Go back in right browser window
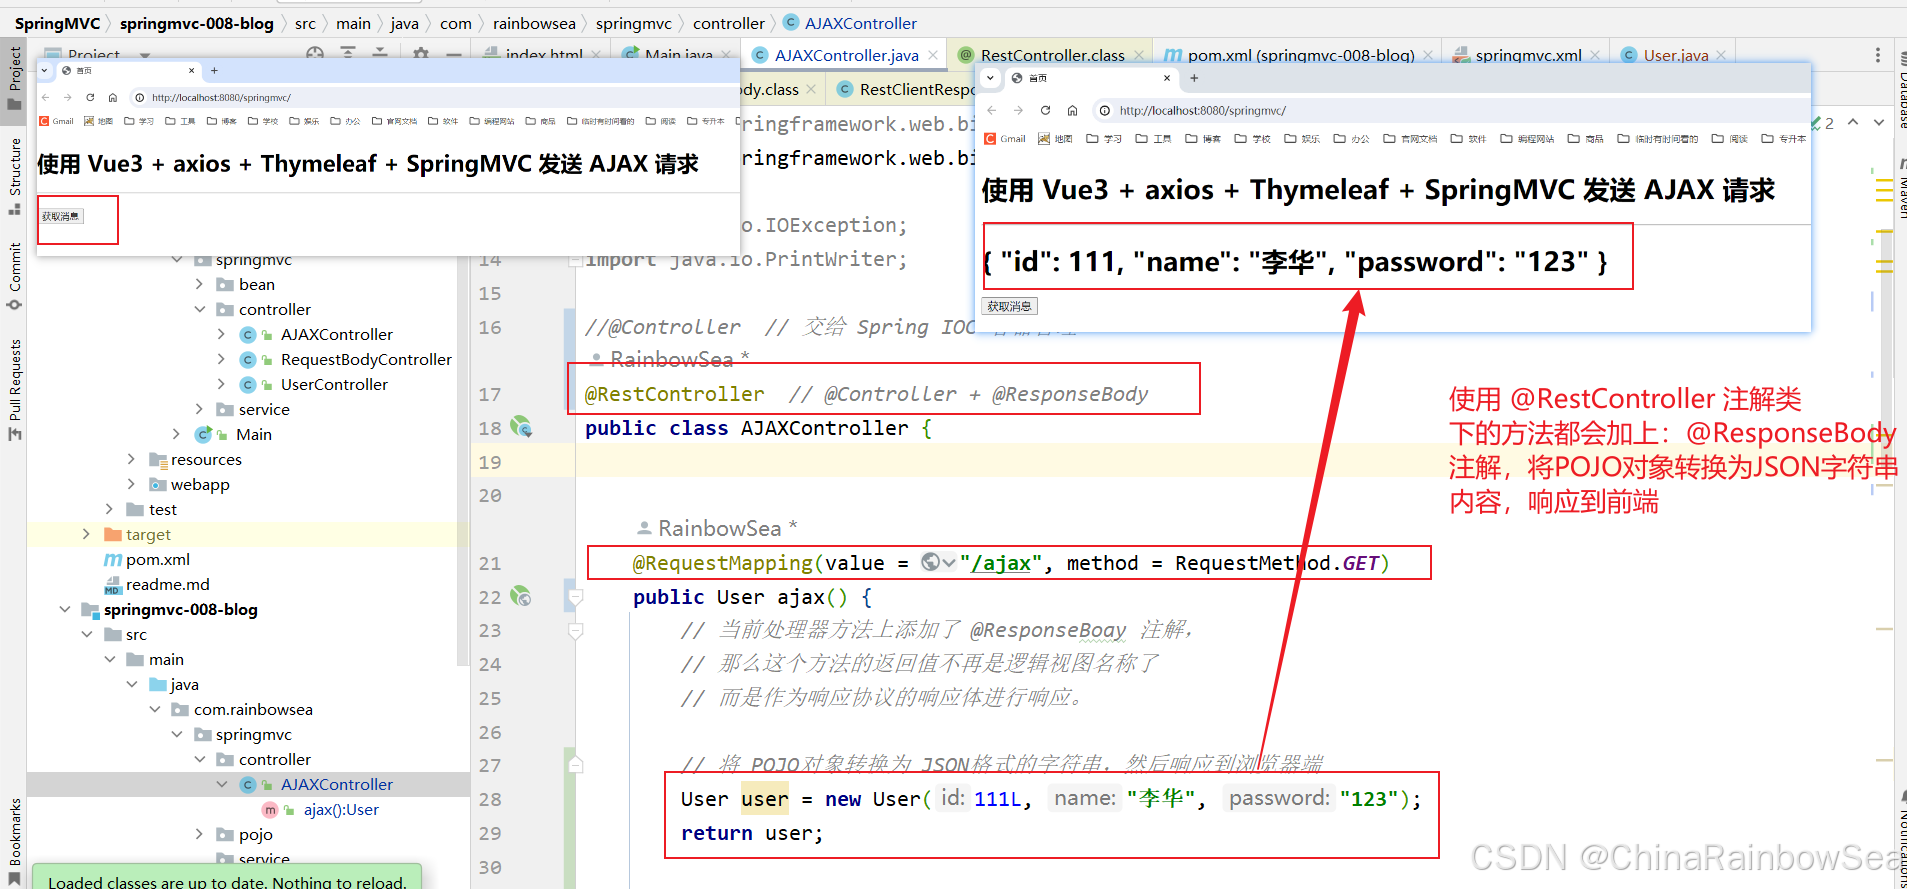Viewport: 1907px width, 889px height. [991, 110]
